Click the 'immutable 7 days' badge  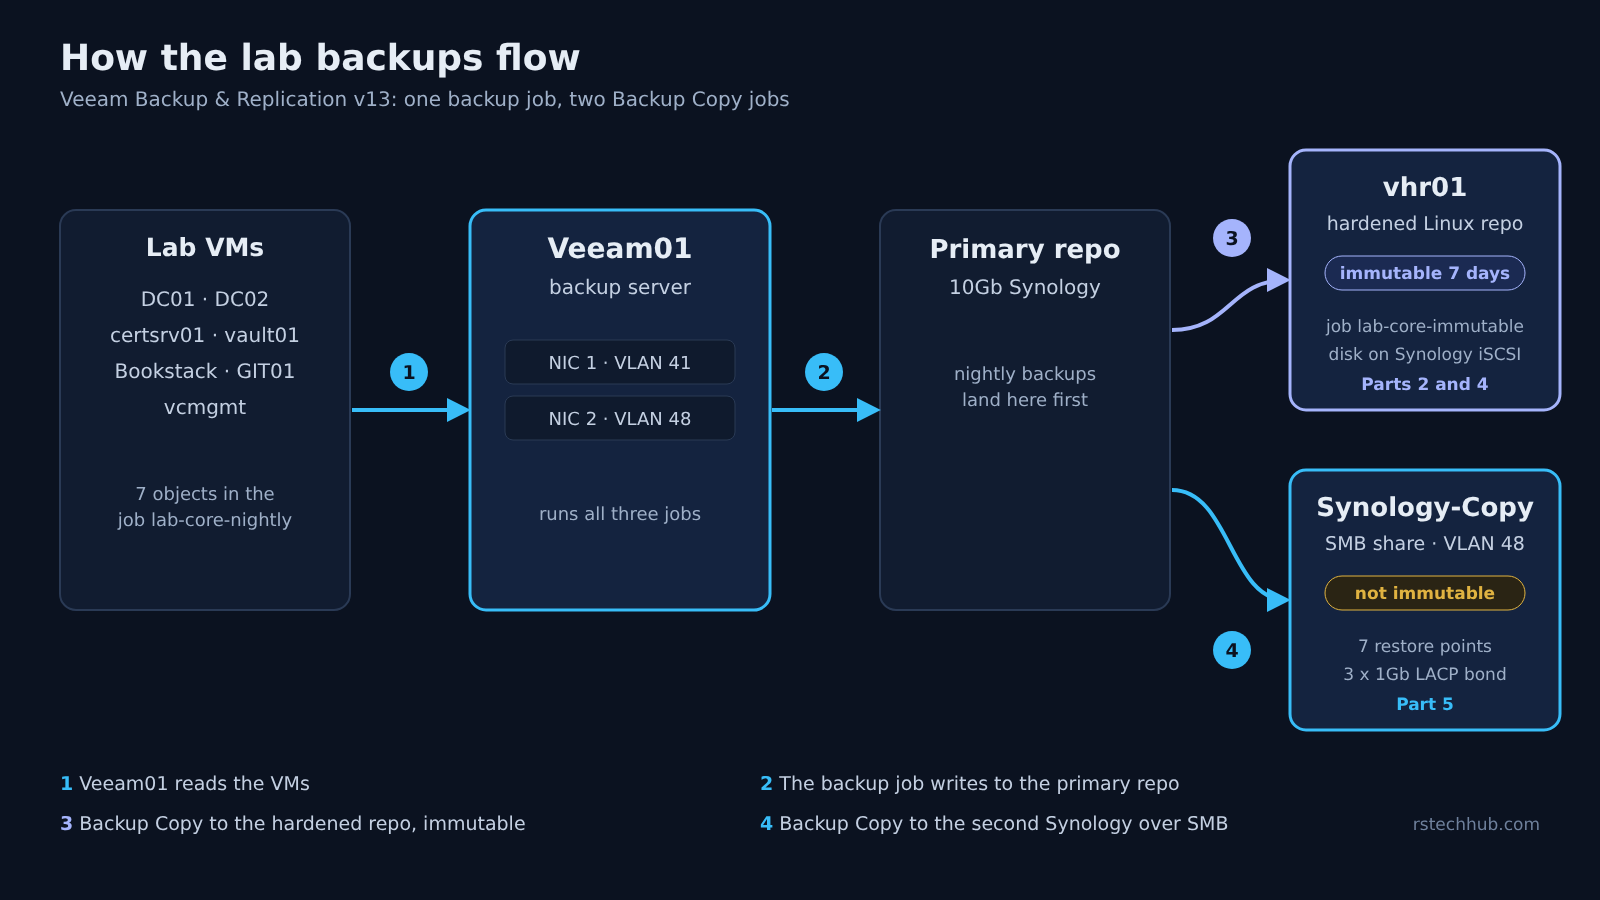pos(1425,273)
